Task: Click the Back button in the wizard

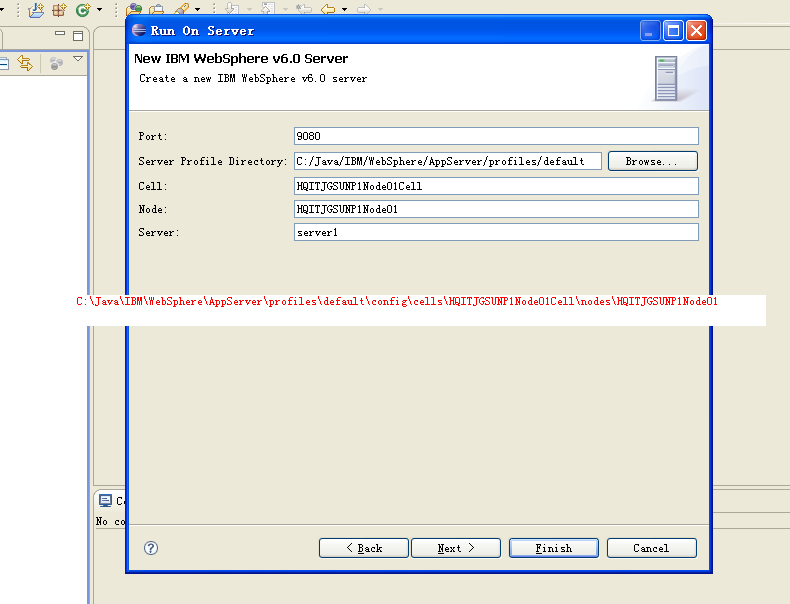Action: click(364, 548)
